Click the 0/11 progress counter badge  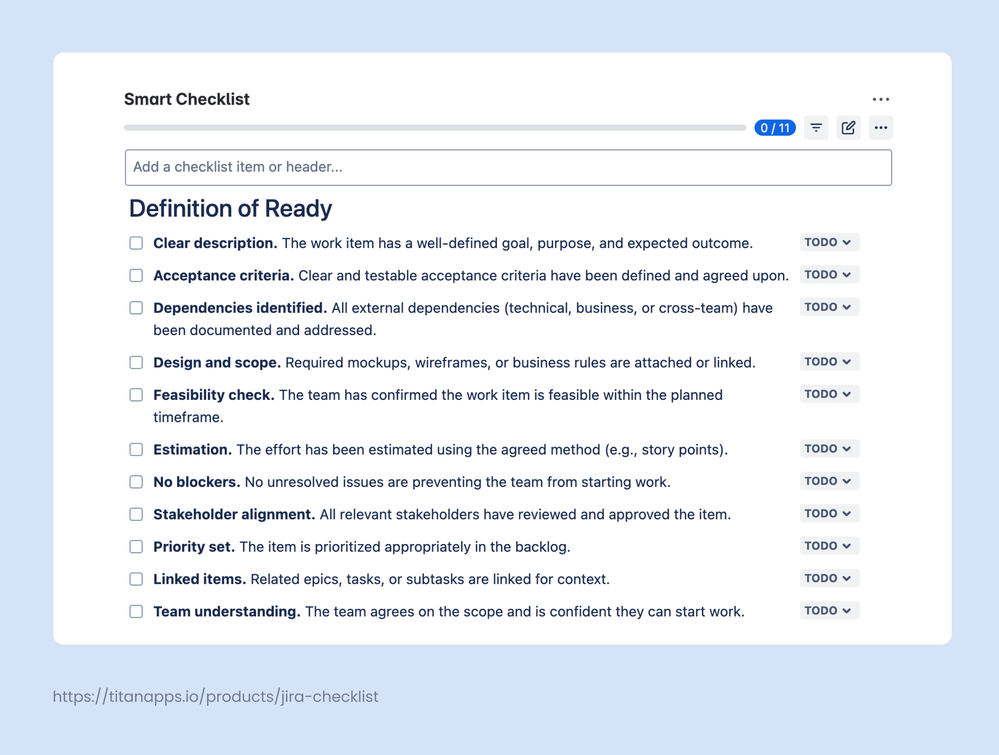tap(775, 127)
